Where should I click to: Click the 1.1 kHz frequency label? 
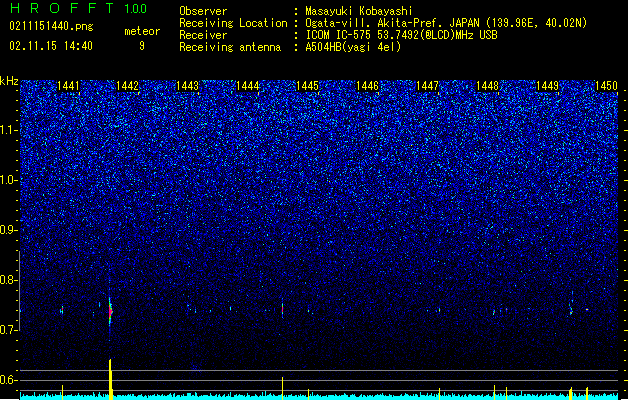(9, 130)
